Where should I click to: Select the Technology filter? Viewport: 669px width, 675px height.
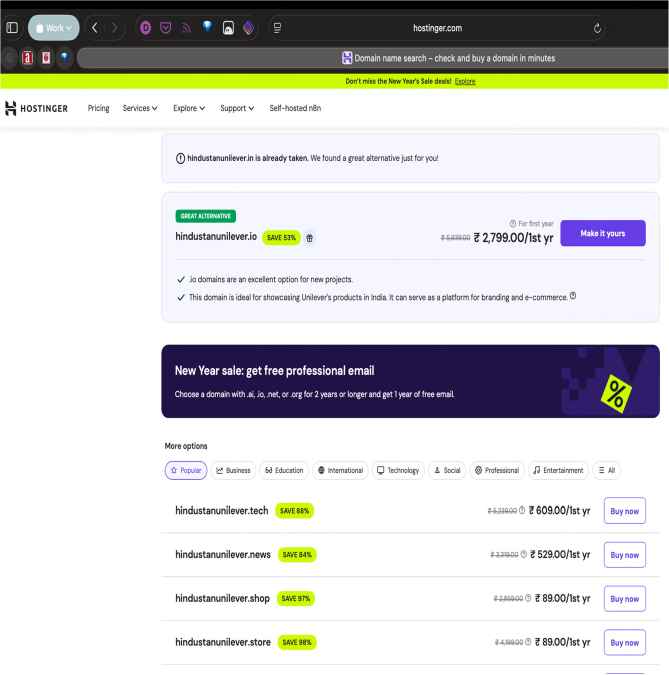(398, 470)
